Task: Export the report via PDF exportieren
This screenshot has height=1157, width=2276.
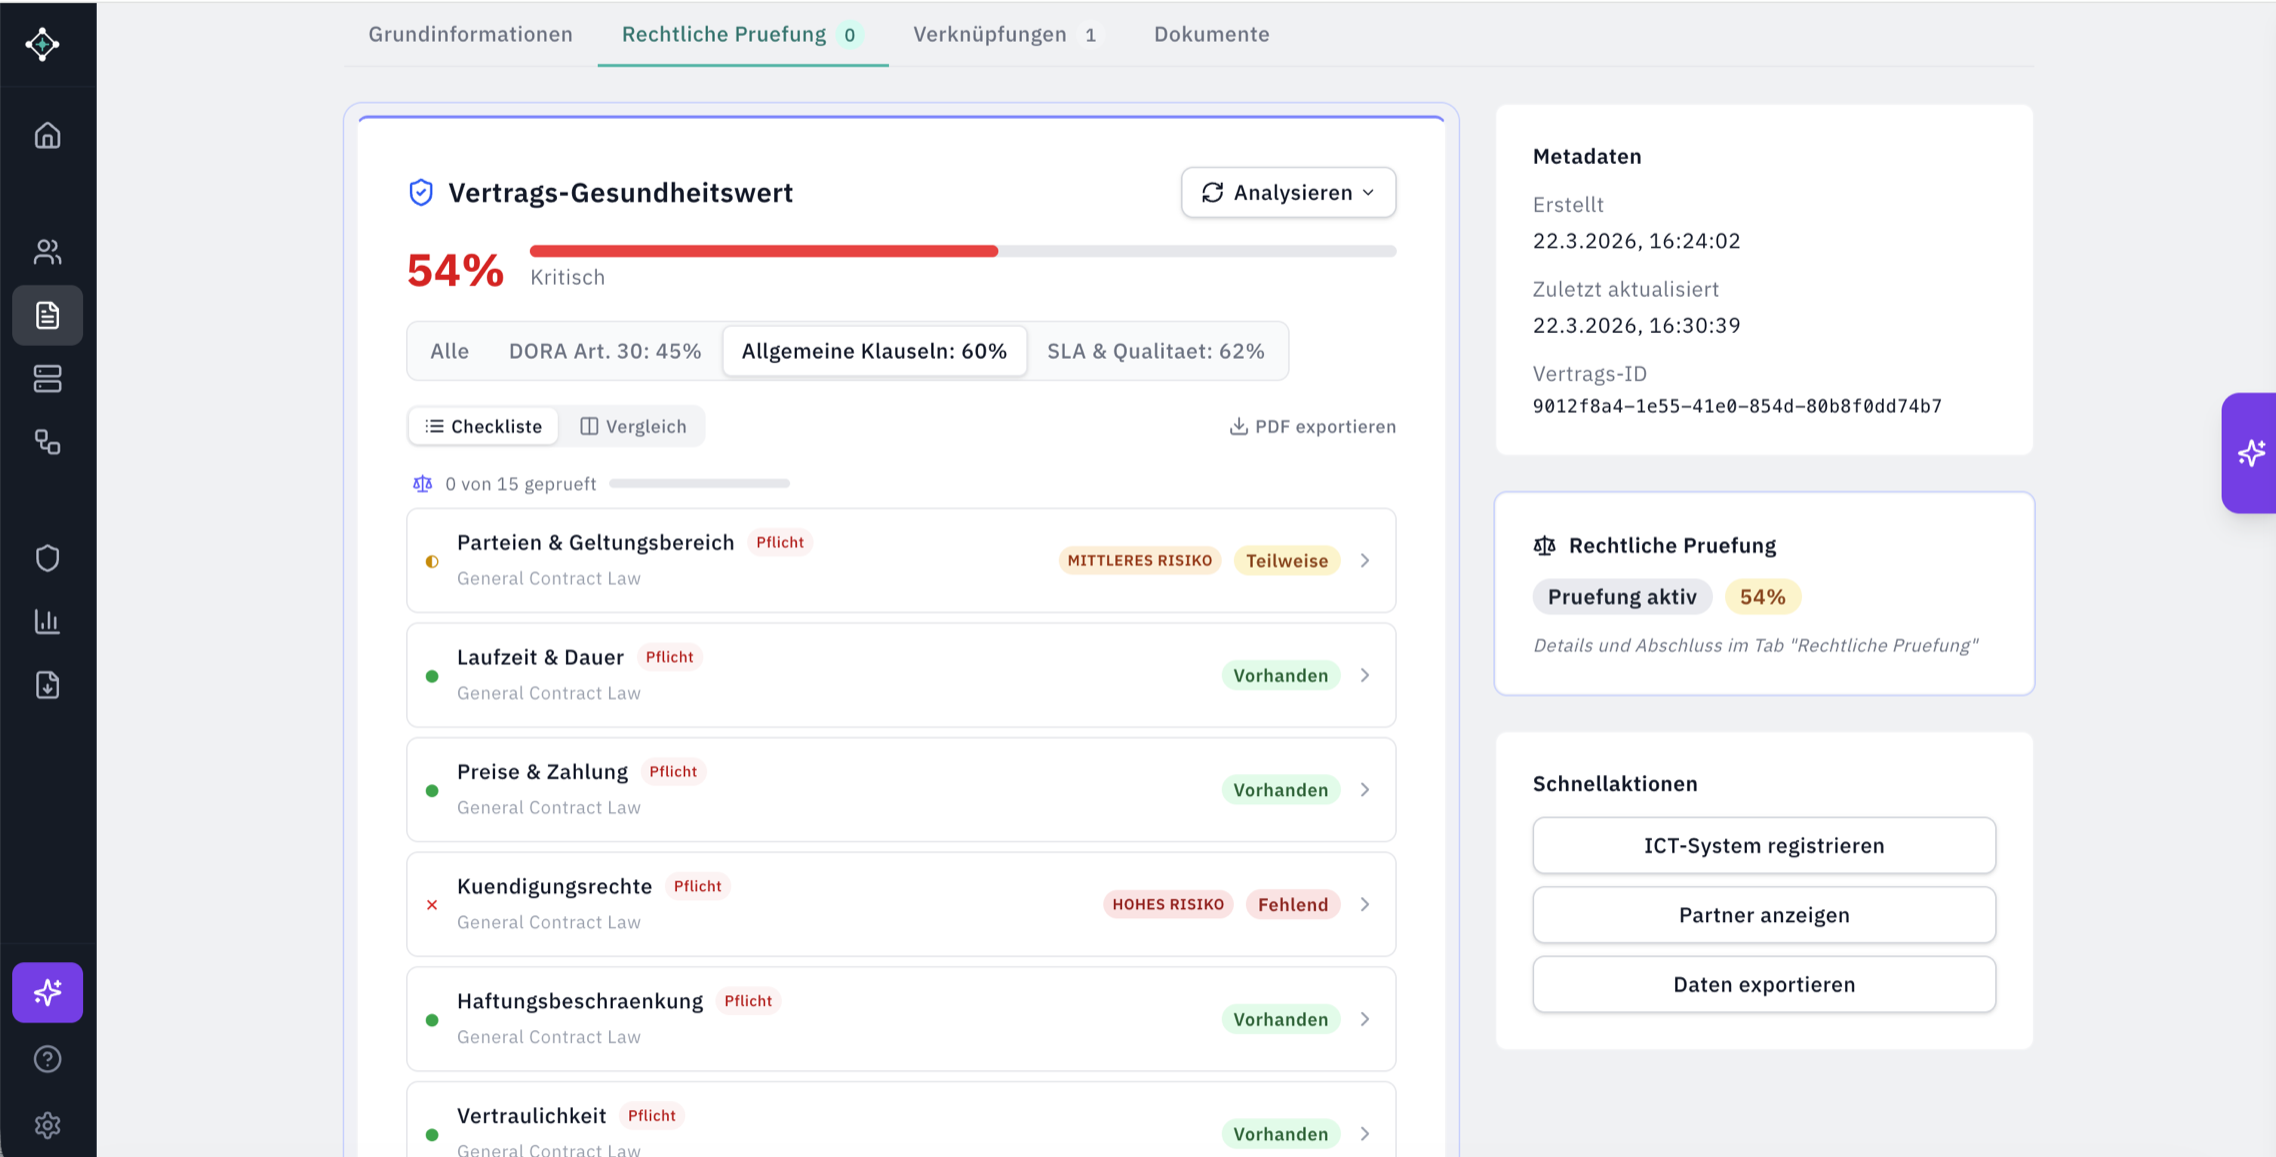Action: (x=1312, y=426)
